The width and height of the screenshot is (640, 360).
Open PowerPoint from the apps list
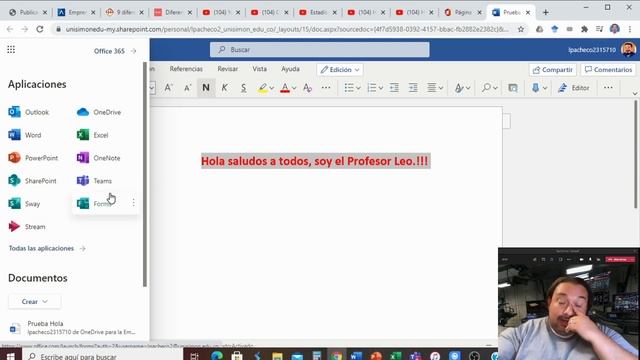[33, 158]
